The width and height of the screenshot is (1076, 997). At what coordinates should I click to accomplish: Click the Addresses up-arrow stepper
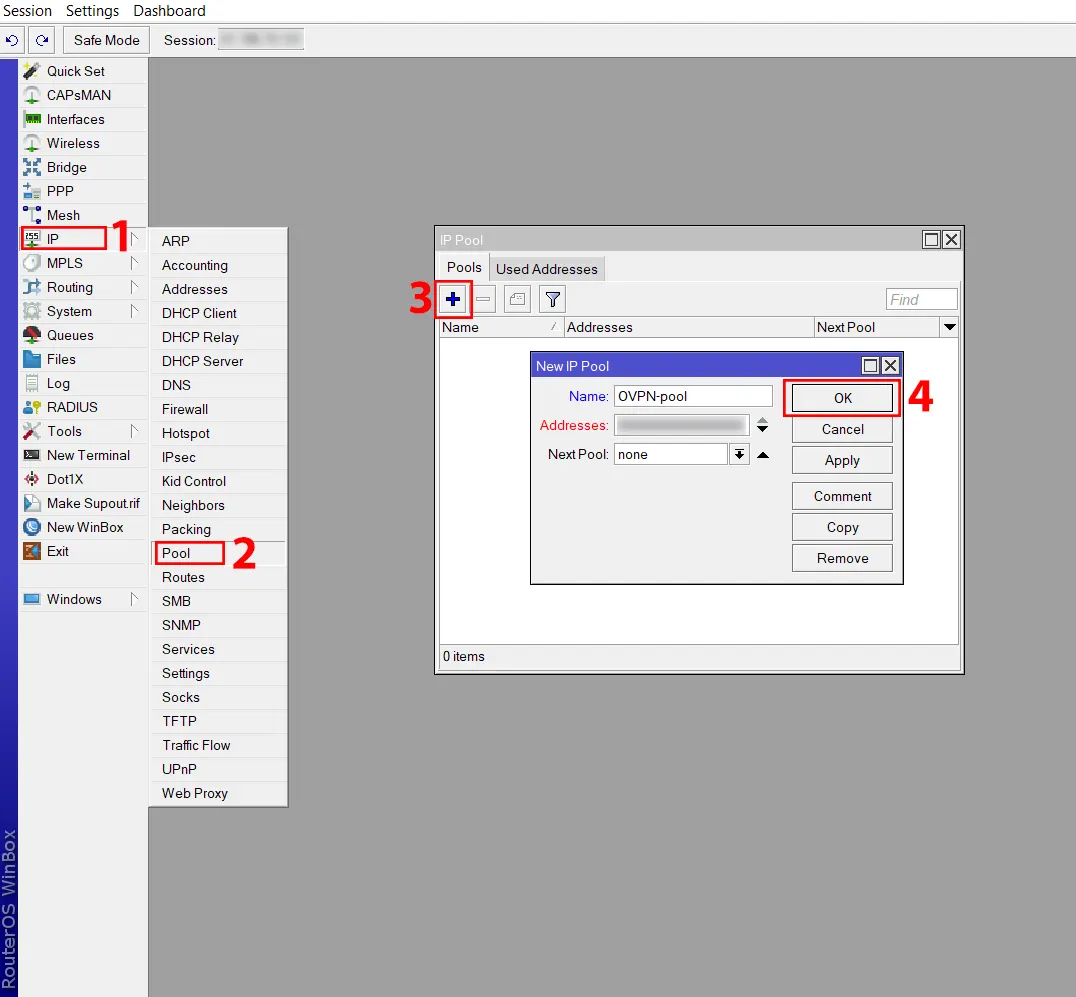(x=761, y=419)
